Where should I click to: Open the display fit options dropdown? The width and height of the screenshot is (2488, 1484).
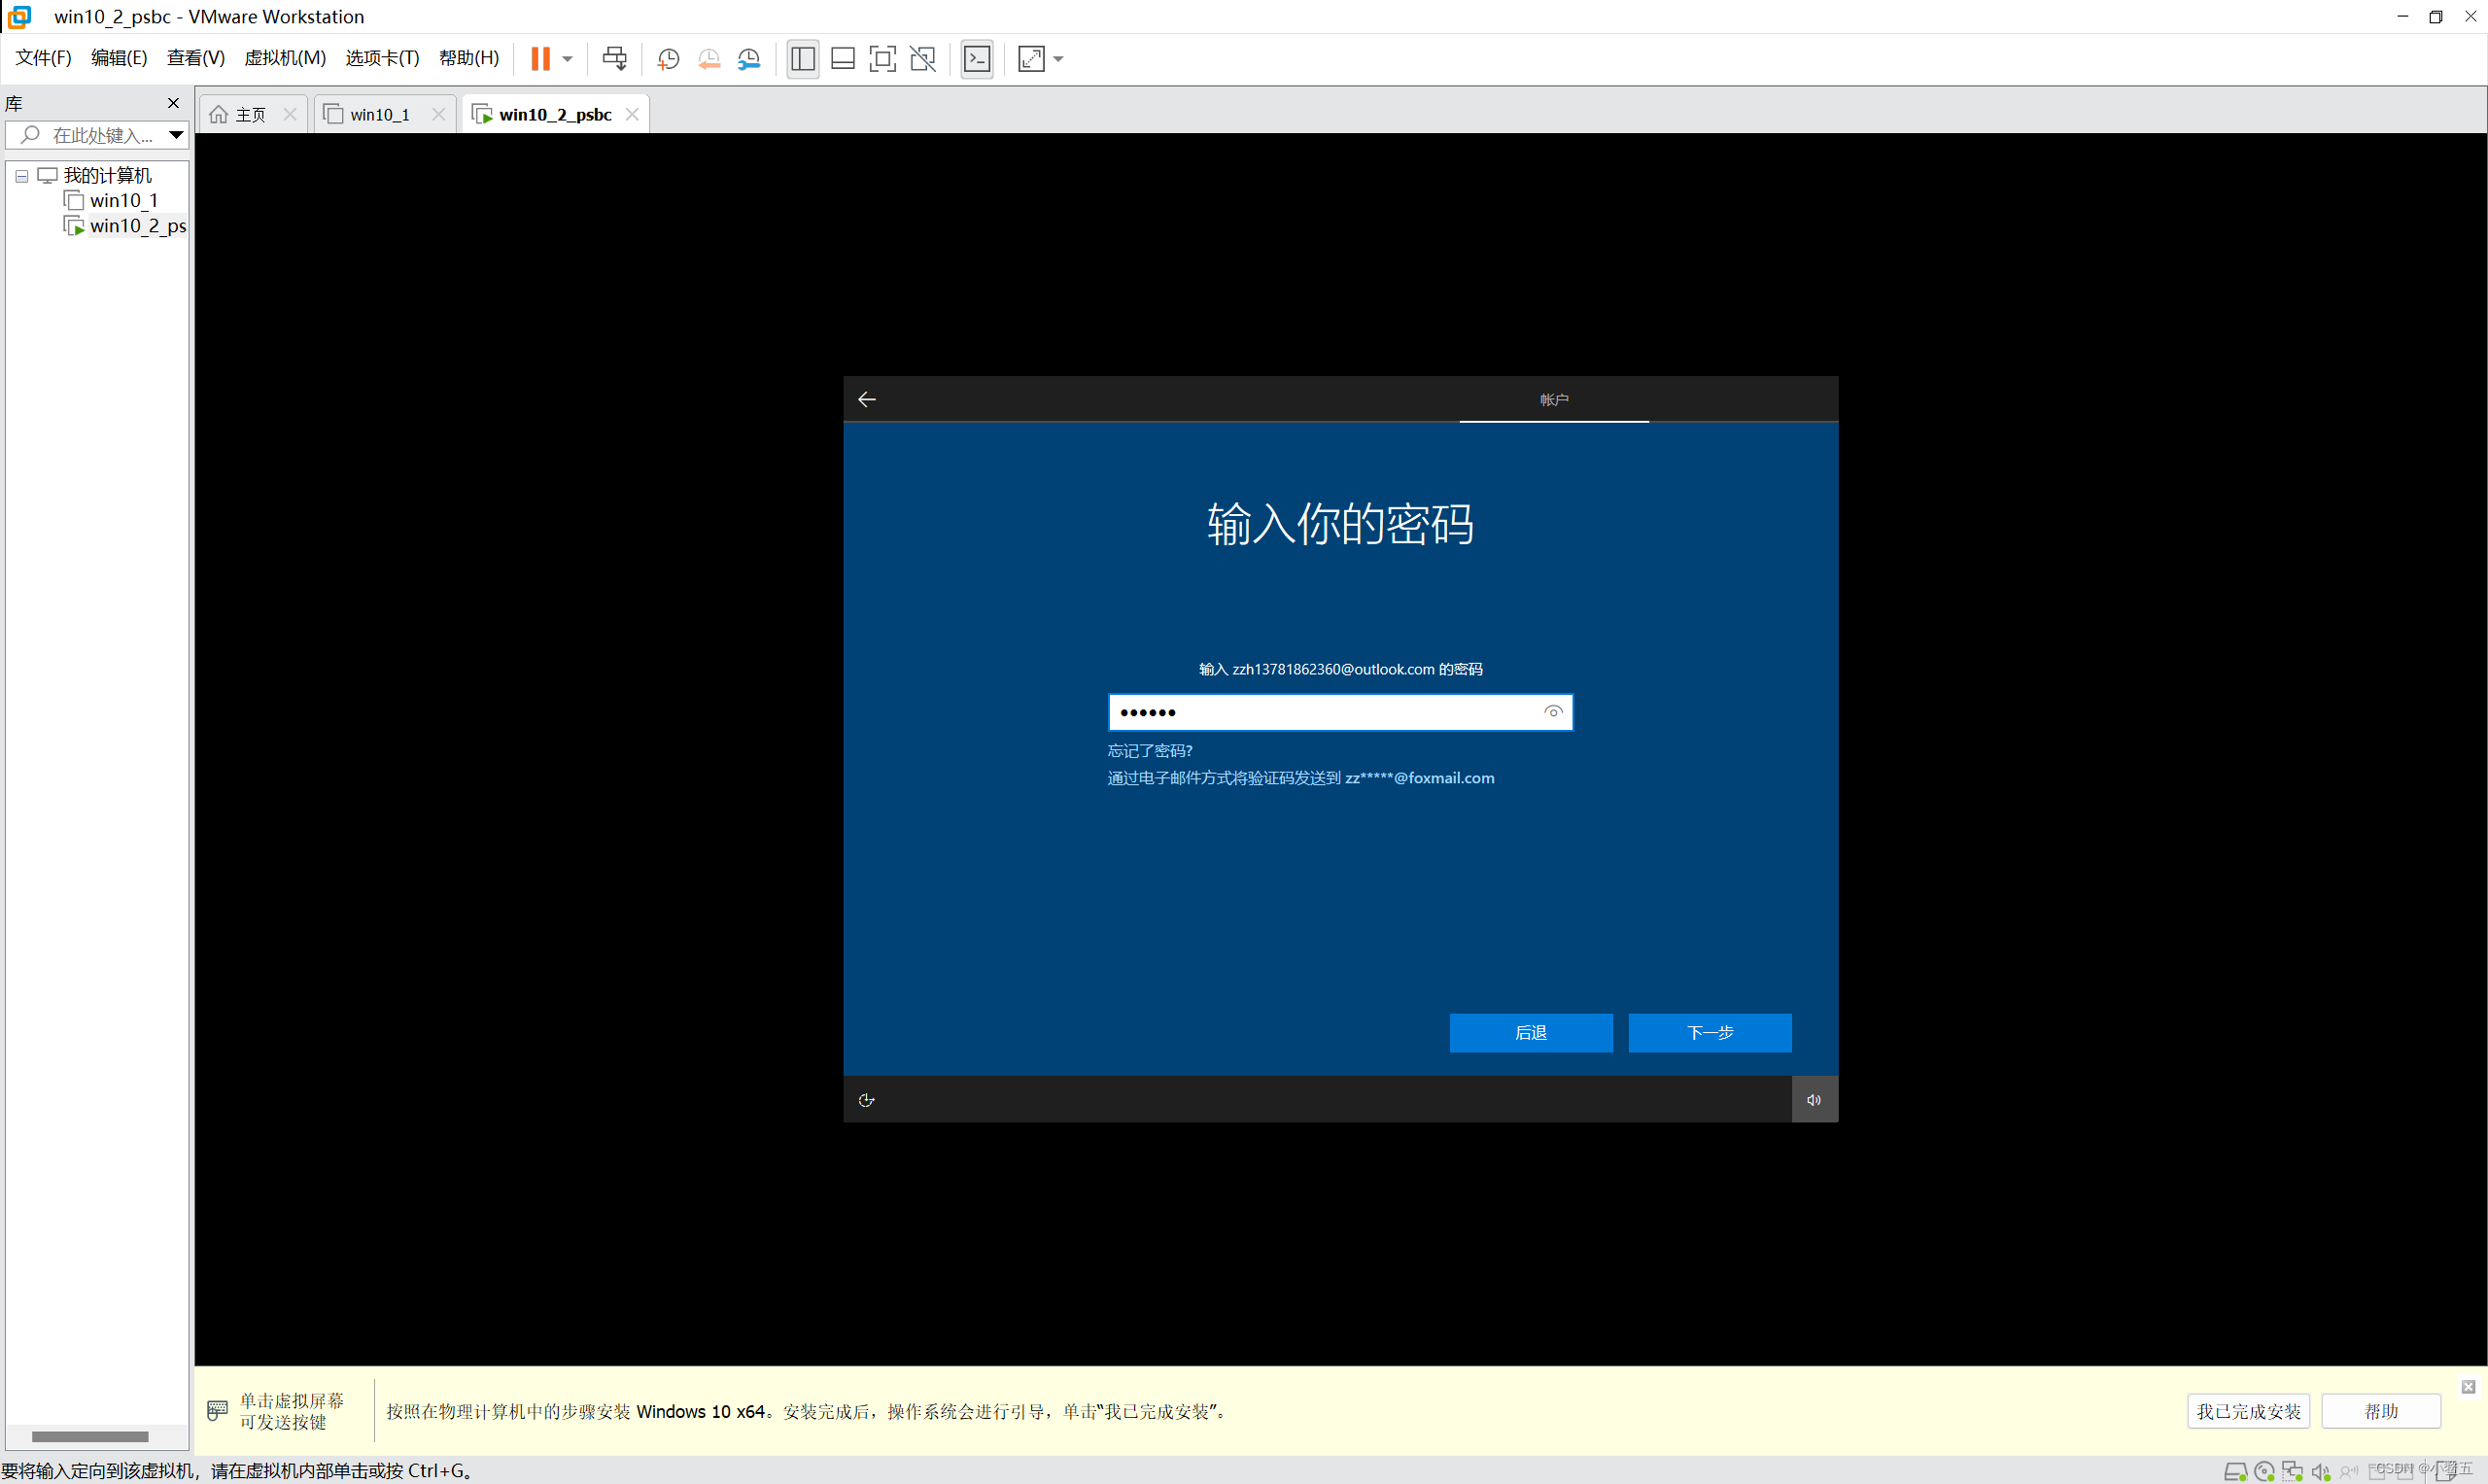point(1057,58)
